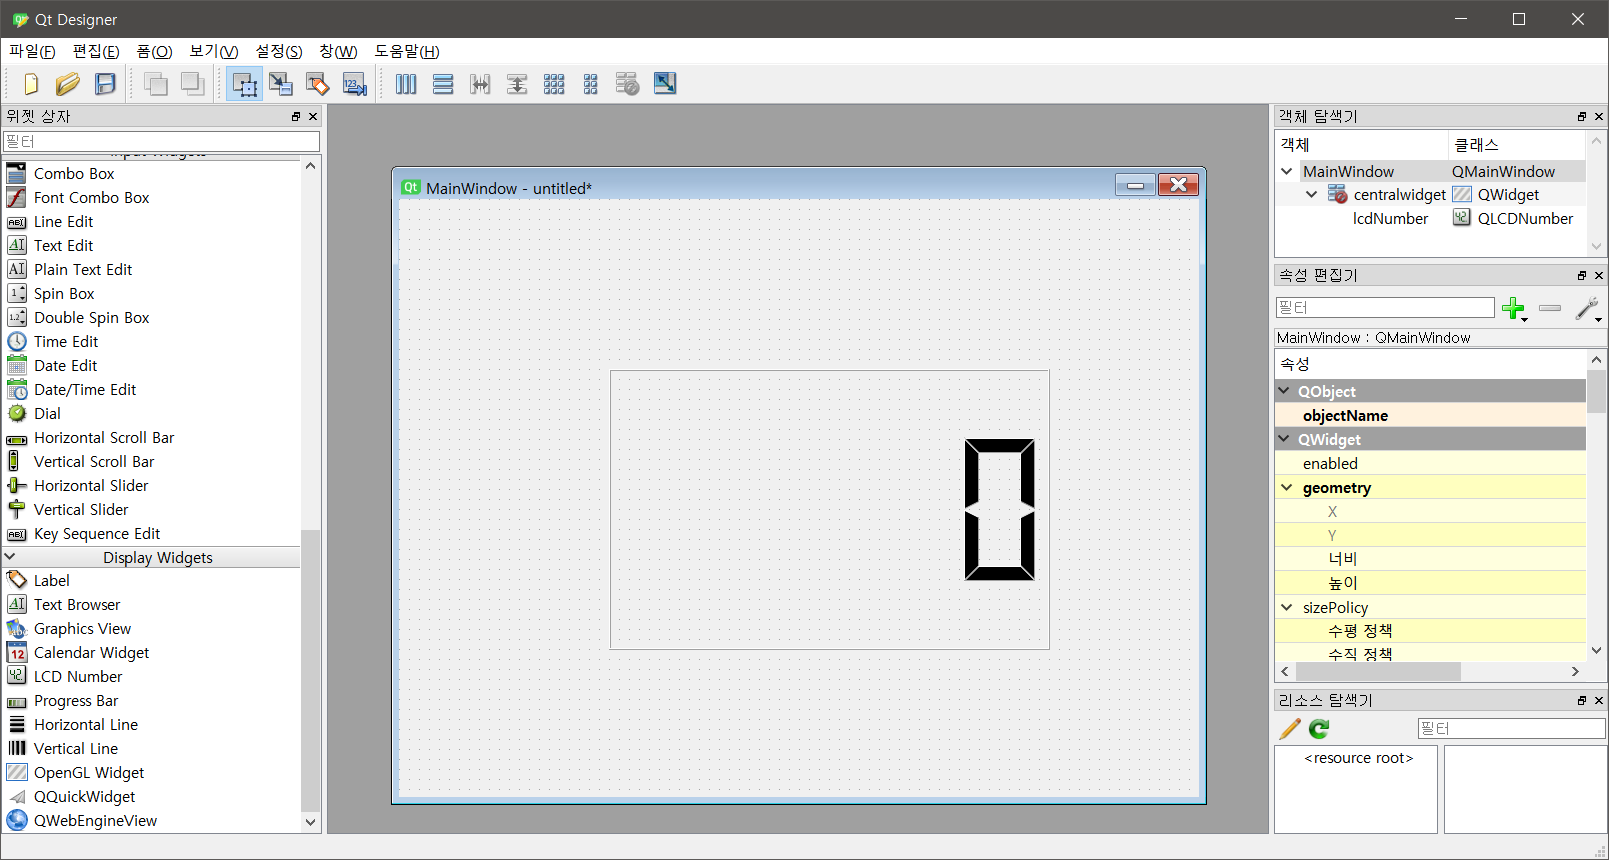
Task: Activate Edit Signals/Slots mode icon
Action: click(x=281, y=84)
